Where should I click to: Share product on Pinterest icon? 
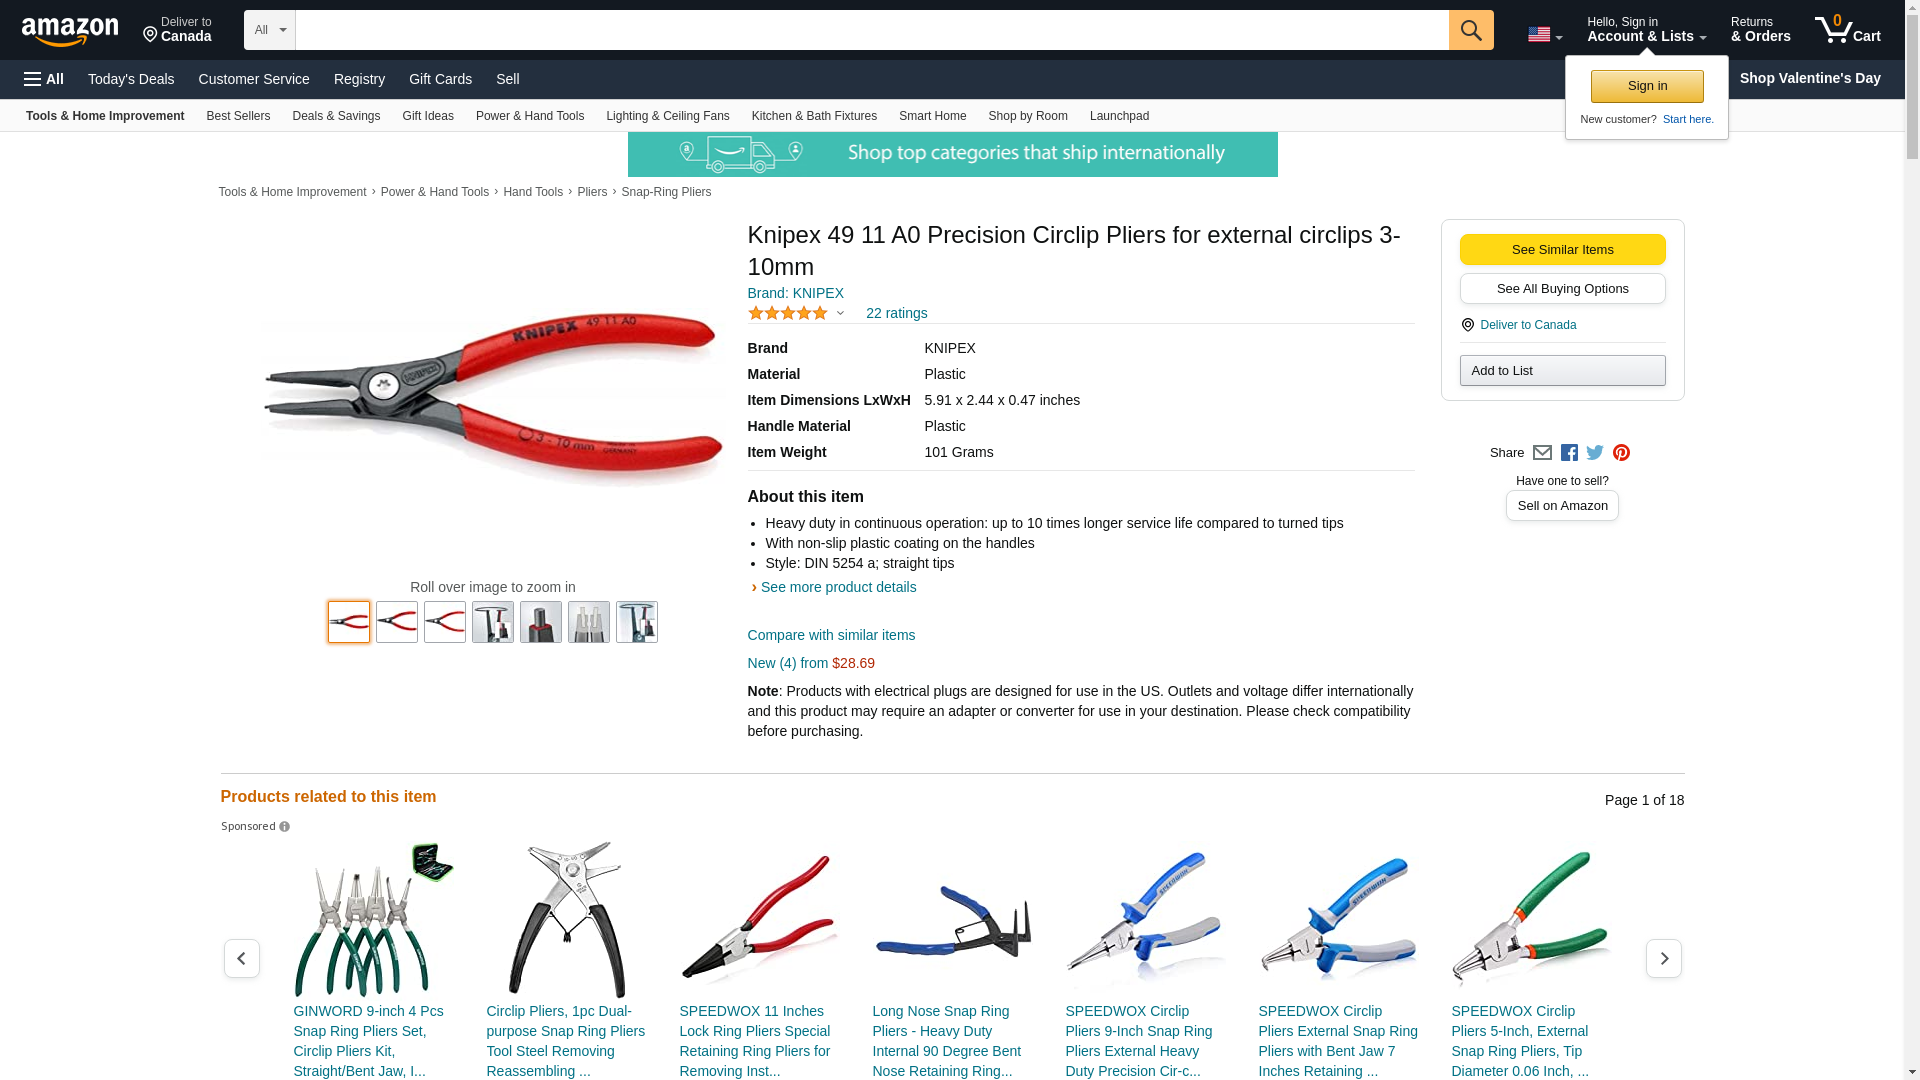pyautogui.click(x=1621, y=453)
